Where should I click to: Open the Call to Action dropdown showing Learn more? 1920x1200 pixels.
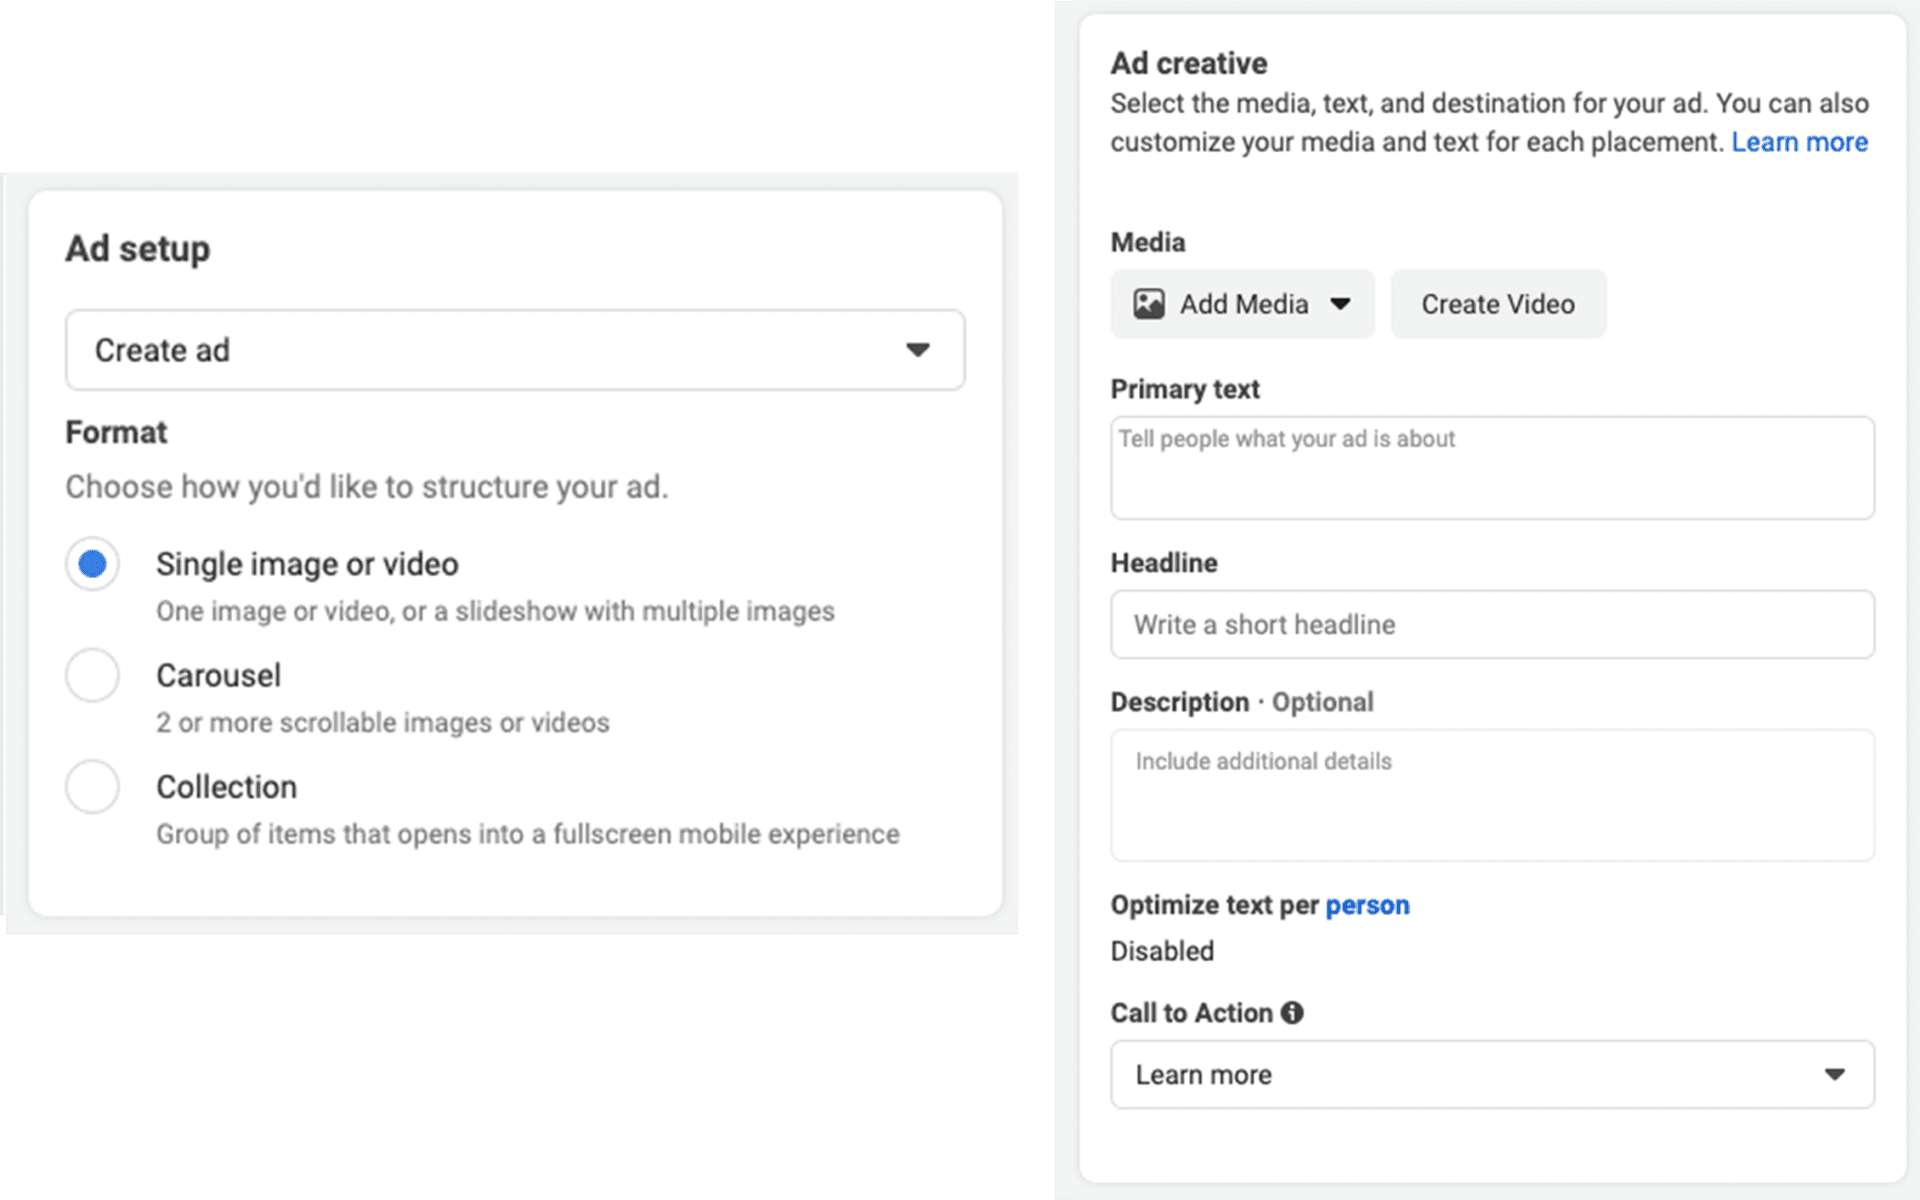(x=1493, y=1074)
